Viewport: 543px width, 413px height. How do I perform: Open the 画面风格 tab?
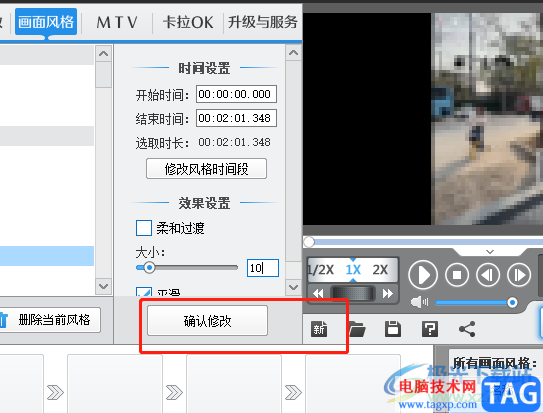click(46, 22)
